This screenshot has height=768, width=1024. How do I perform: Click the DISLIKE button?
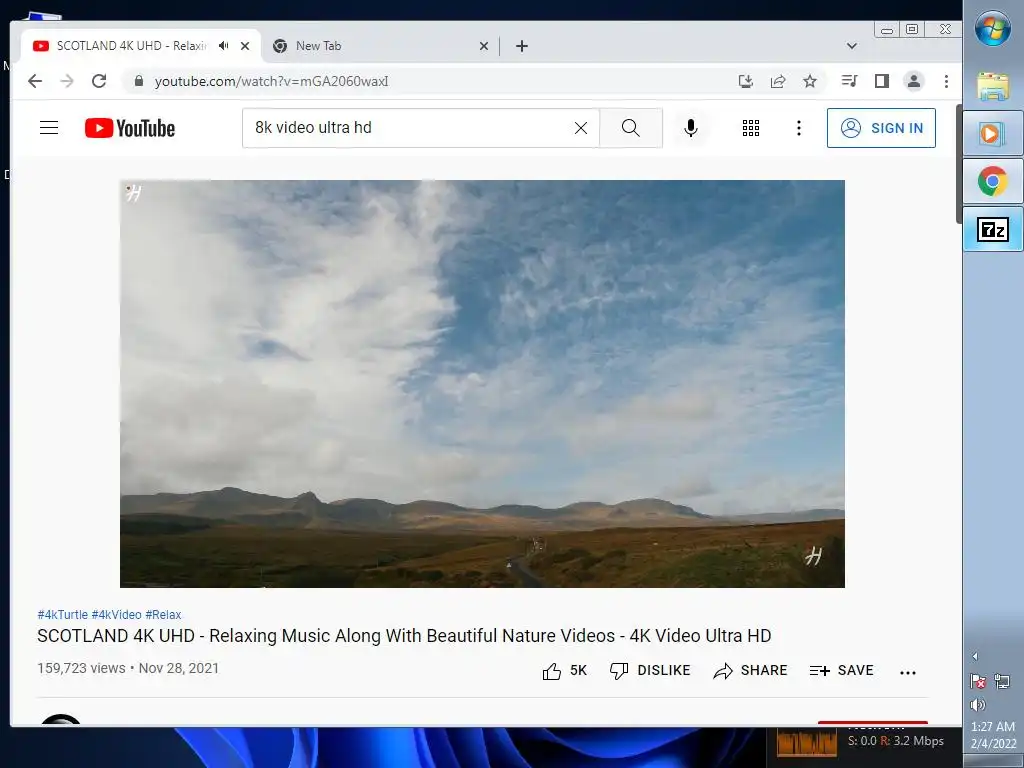(650, 671)
